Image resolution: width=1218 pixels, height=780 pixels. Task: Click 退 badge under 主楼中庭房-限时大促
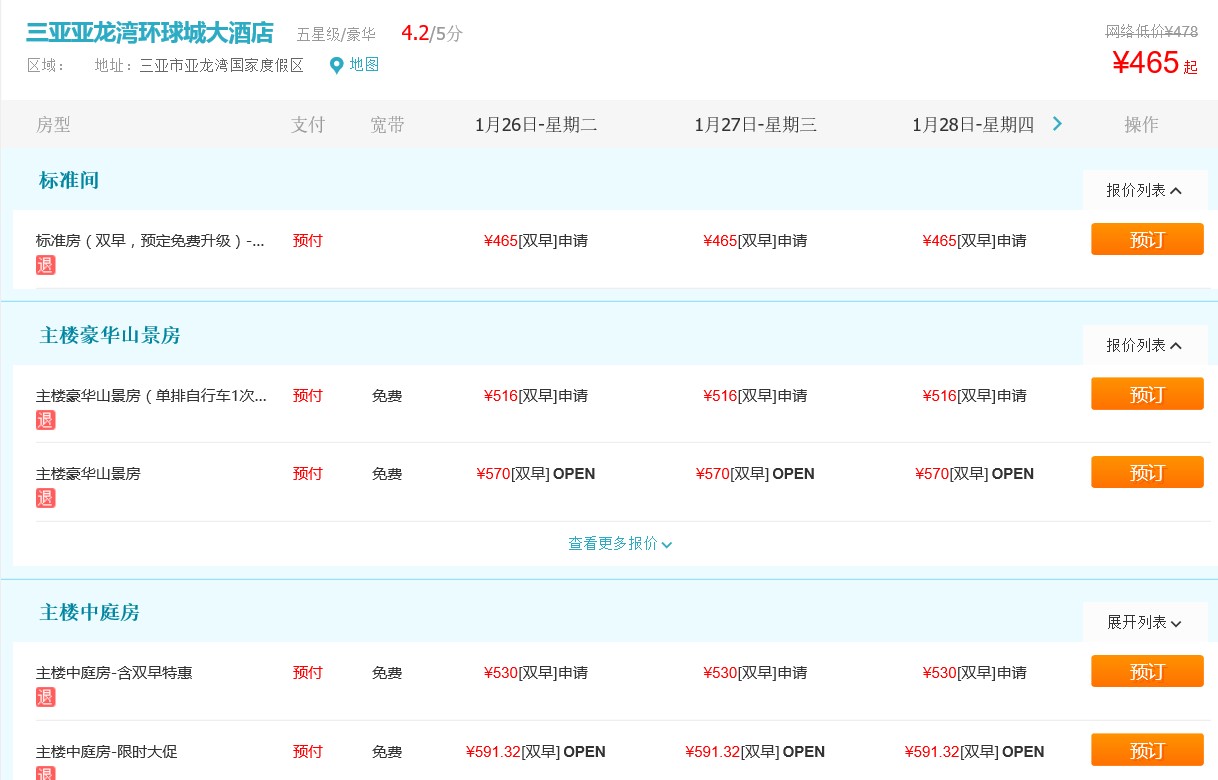point(45,773)
